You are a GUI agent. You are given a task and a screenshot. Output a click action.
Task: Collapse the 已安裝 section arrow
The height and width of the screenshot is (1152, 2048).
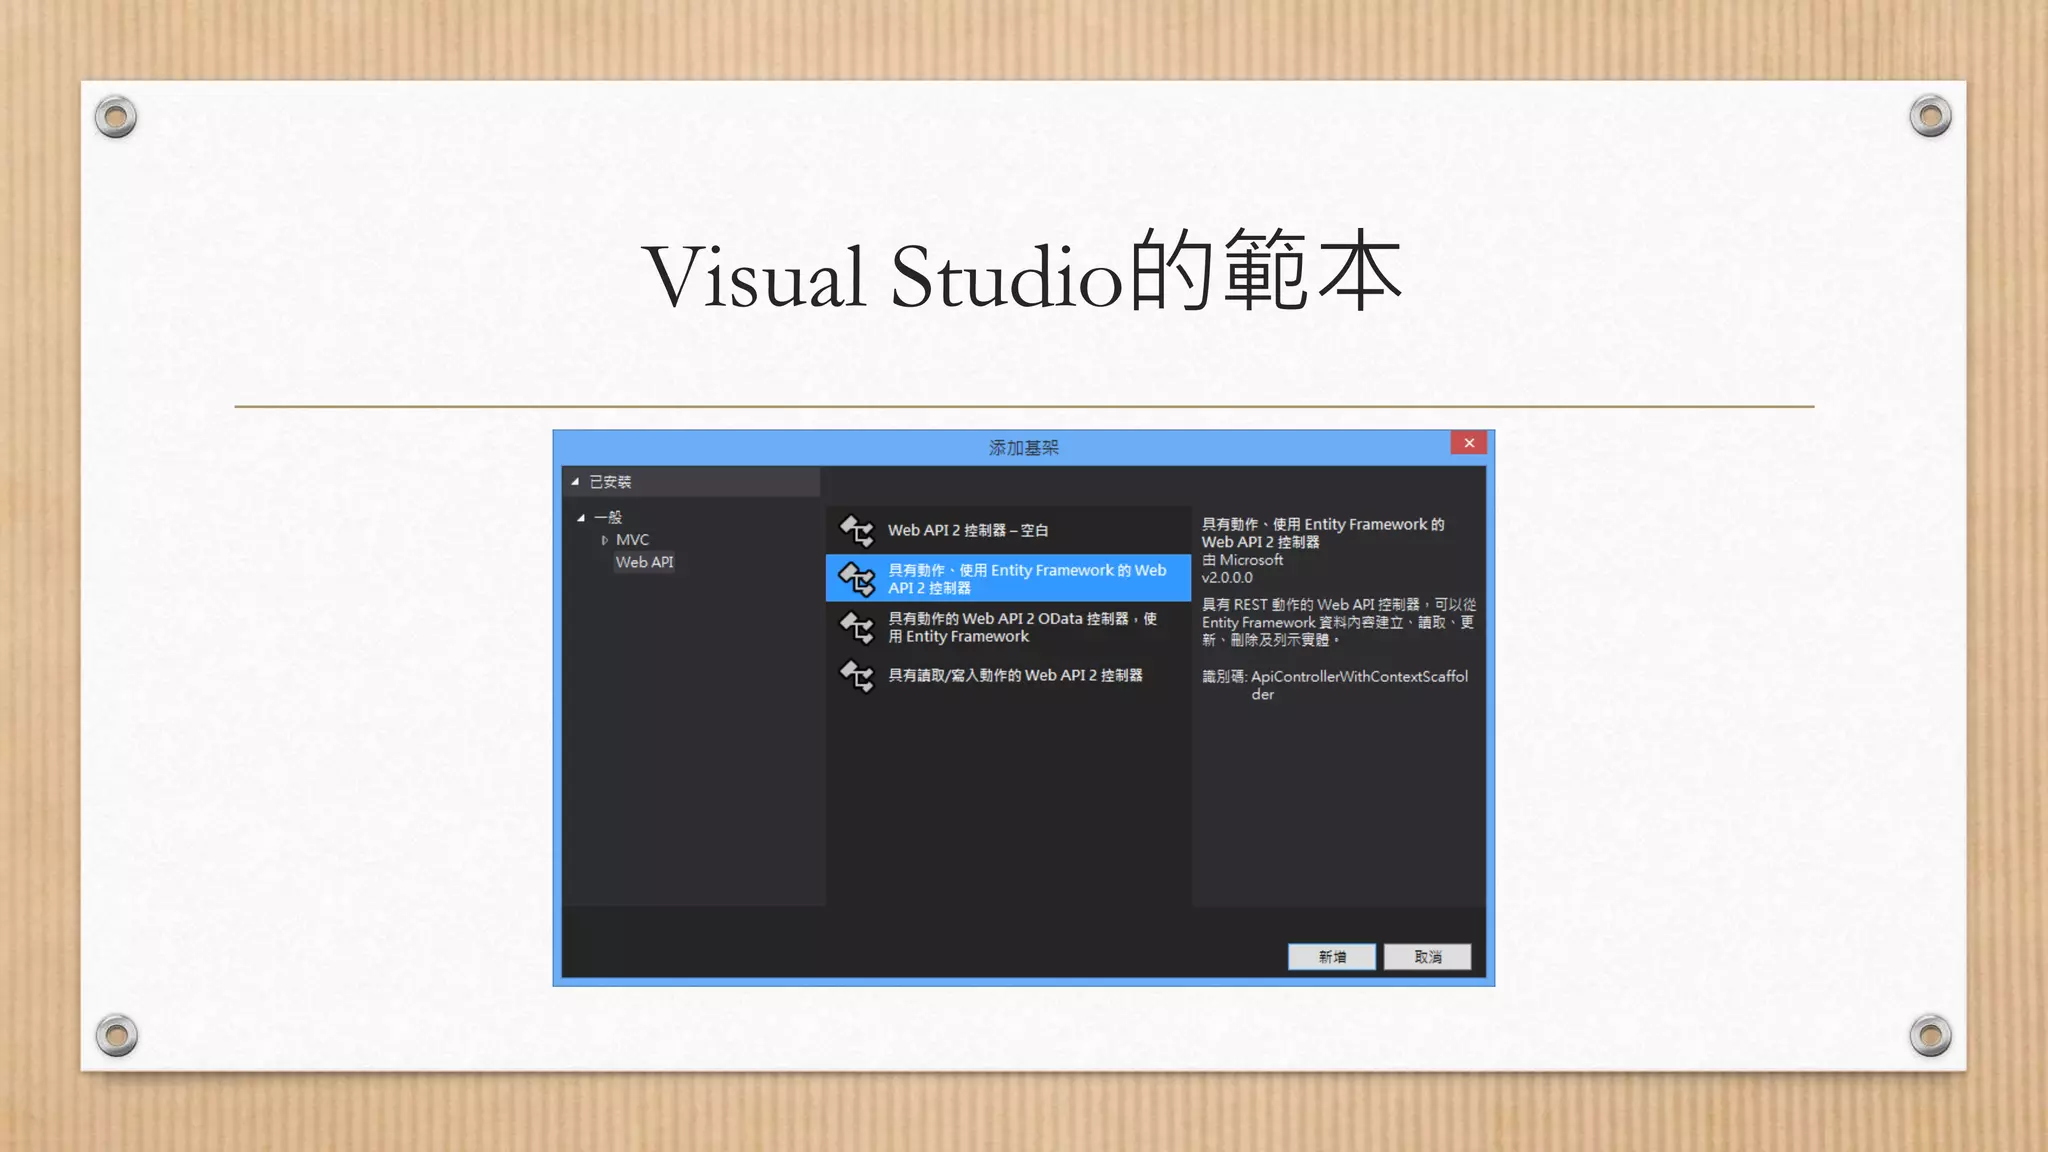click(575, 482)
